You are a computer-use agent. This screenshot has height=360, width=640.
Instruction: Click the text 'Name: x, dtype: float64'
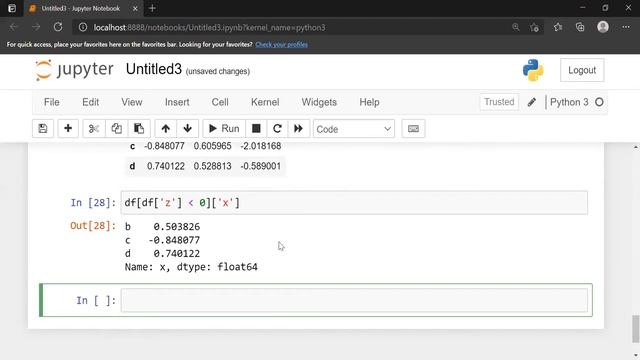pyautogui.click(x=191, y=267)
